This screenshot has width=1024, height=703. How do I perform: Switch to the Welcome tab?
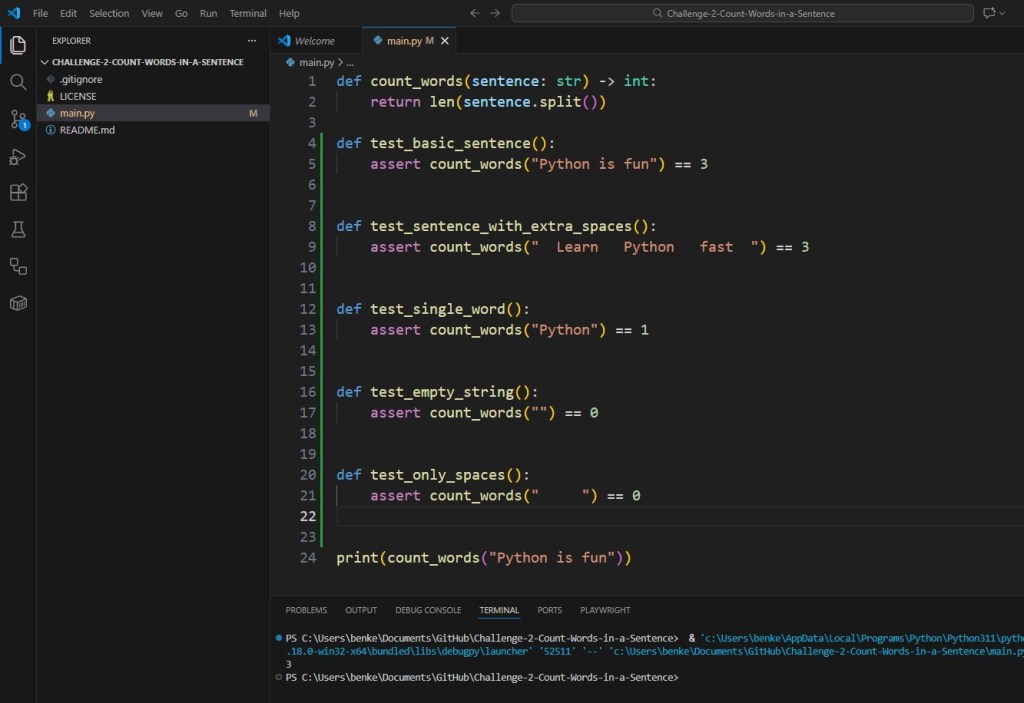(x=317, y=40)
